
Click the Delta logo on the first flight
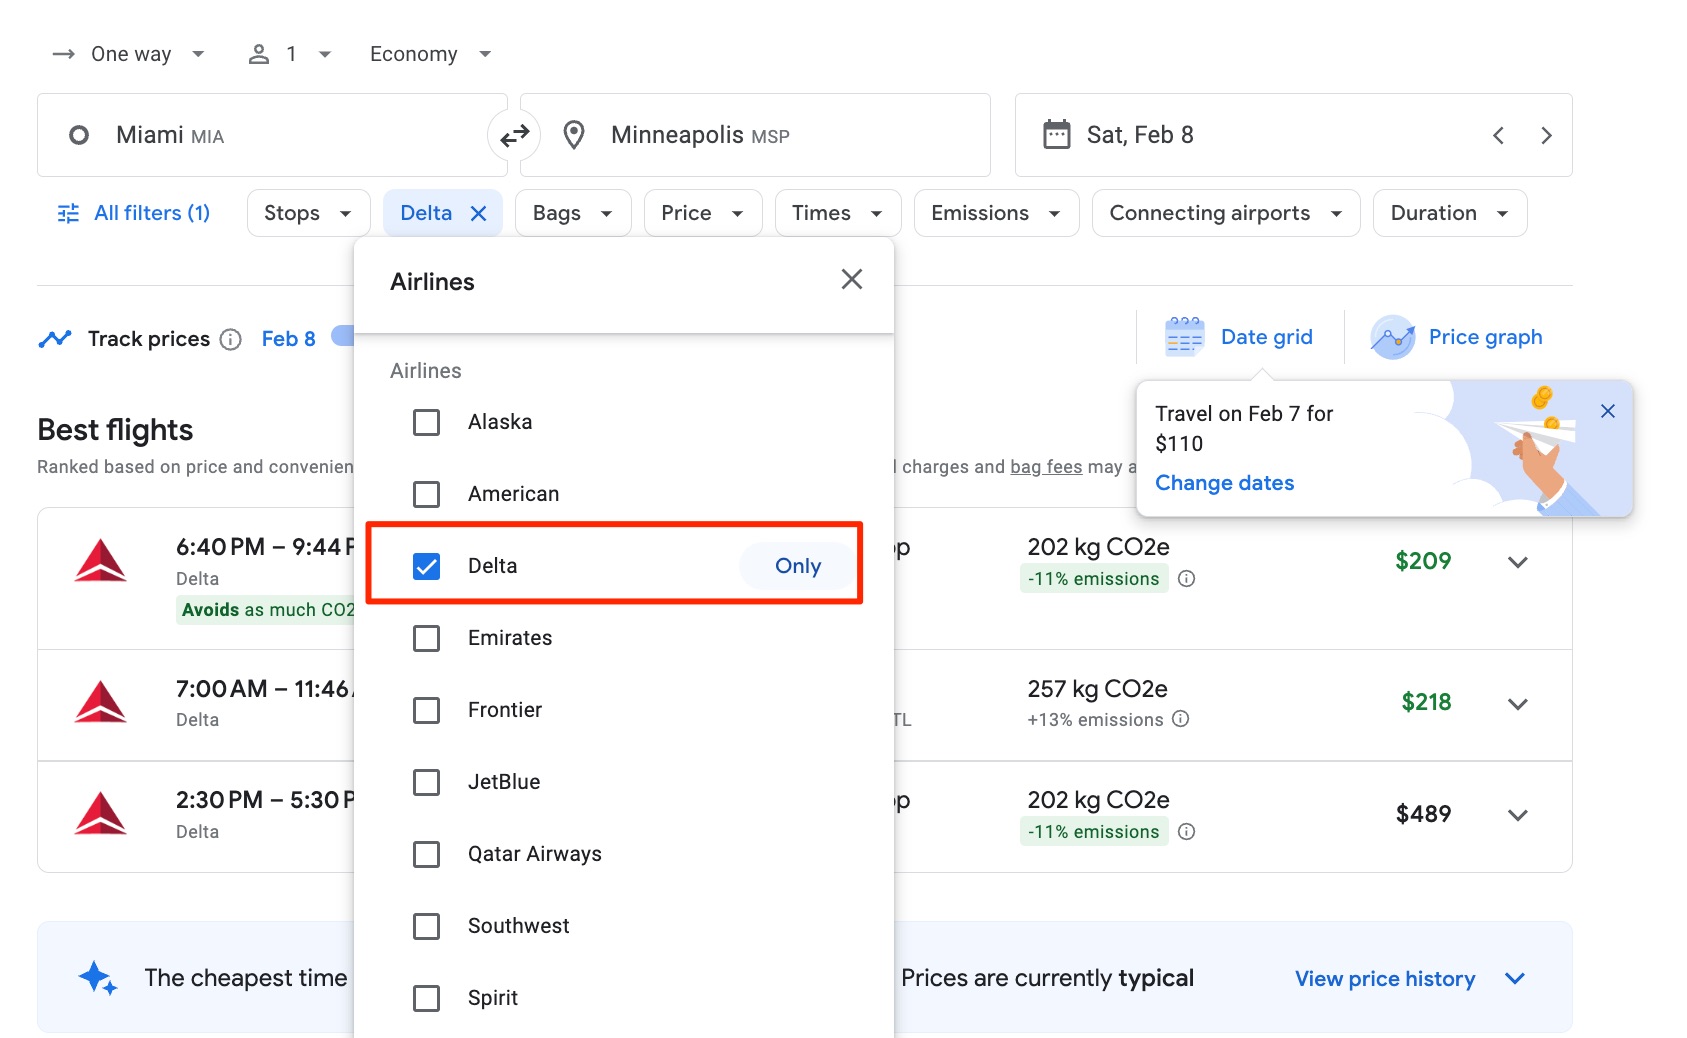(x=100, y=562)
